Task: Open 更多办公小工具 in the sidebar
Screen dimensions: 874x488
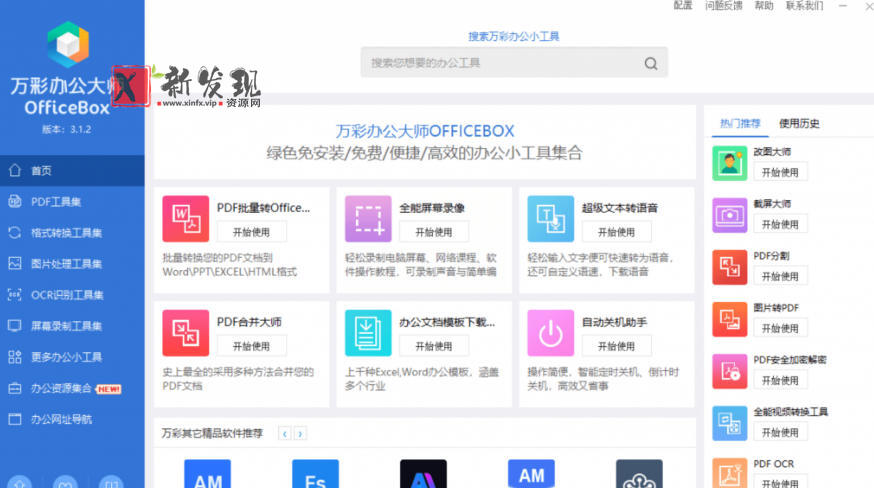Action: click(72, 357)
